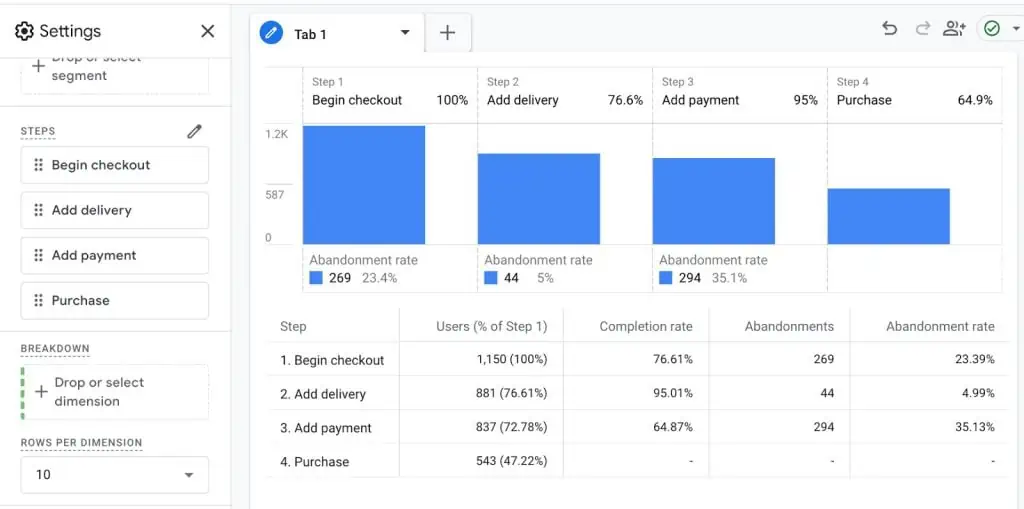Select the Add payment step
The height and width of the screenshot is (509, 1024).
pos(114,255)
